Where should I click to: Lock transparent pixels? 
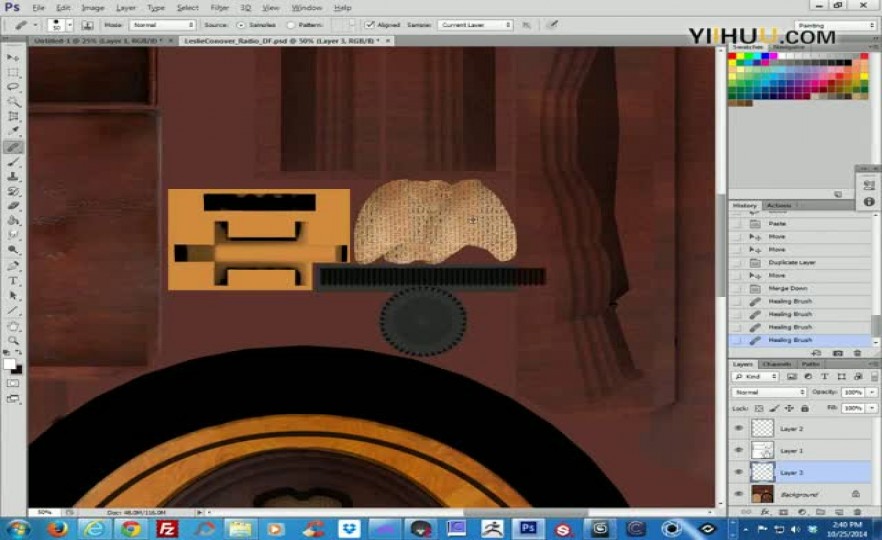[x=759, y=408]
